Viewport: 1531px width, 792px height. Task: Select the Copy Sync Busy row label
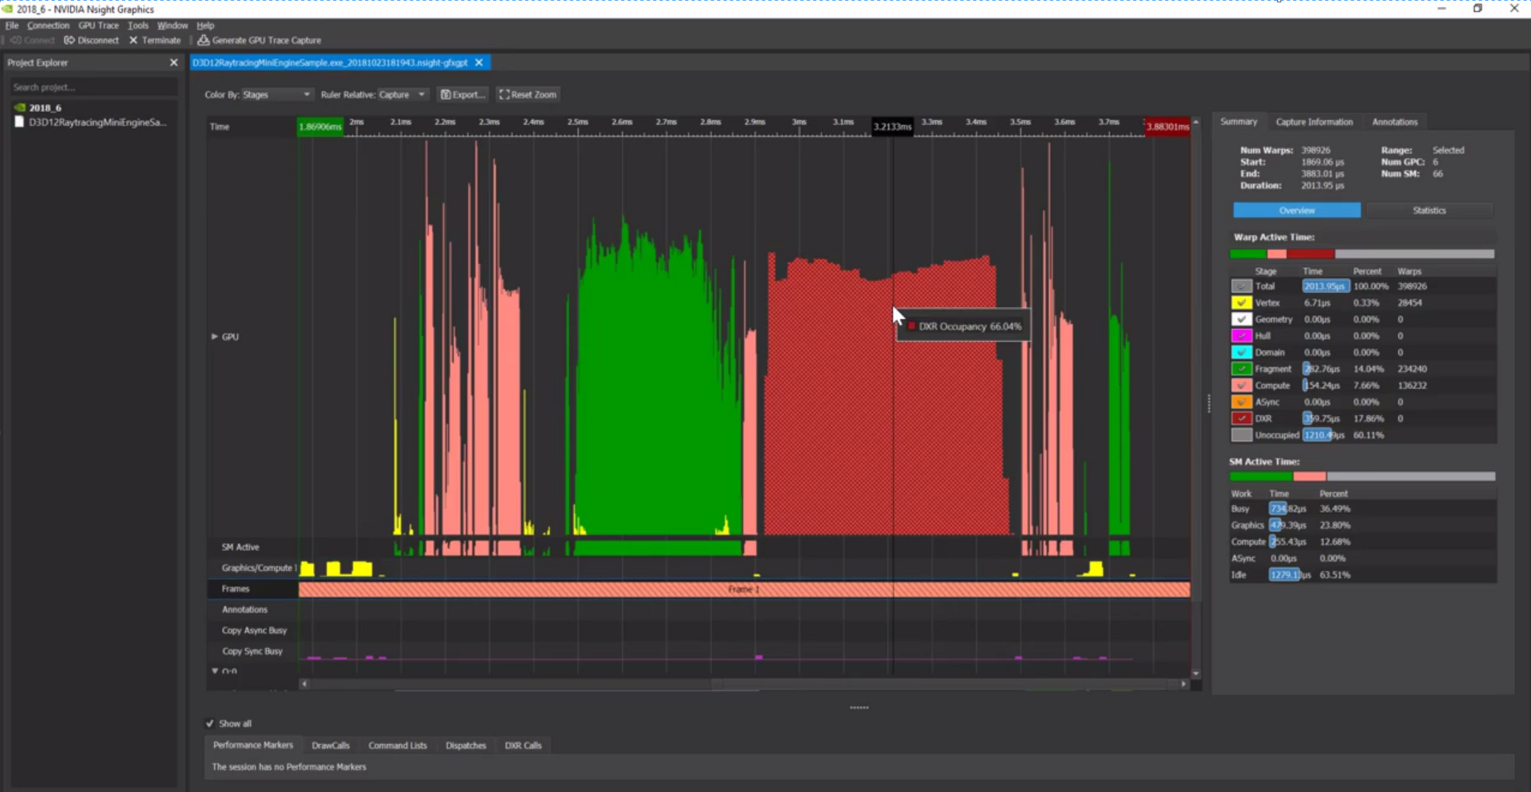coord(252,651)
